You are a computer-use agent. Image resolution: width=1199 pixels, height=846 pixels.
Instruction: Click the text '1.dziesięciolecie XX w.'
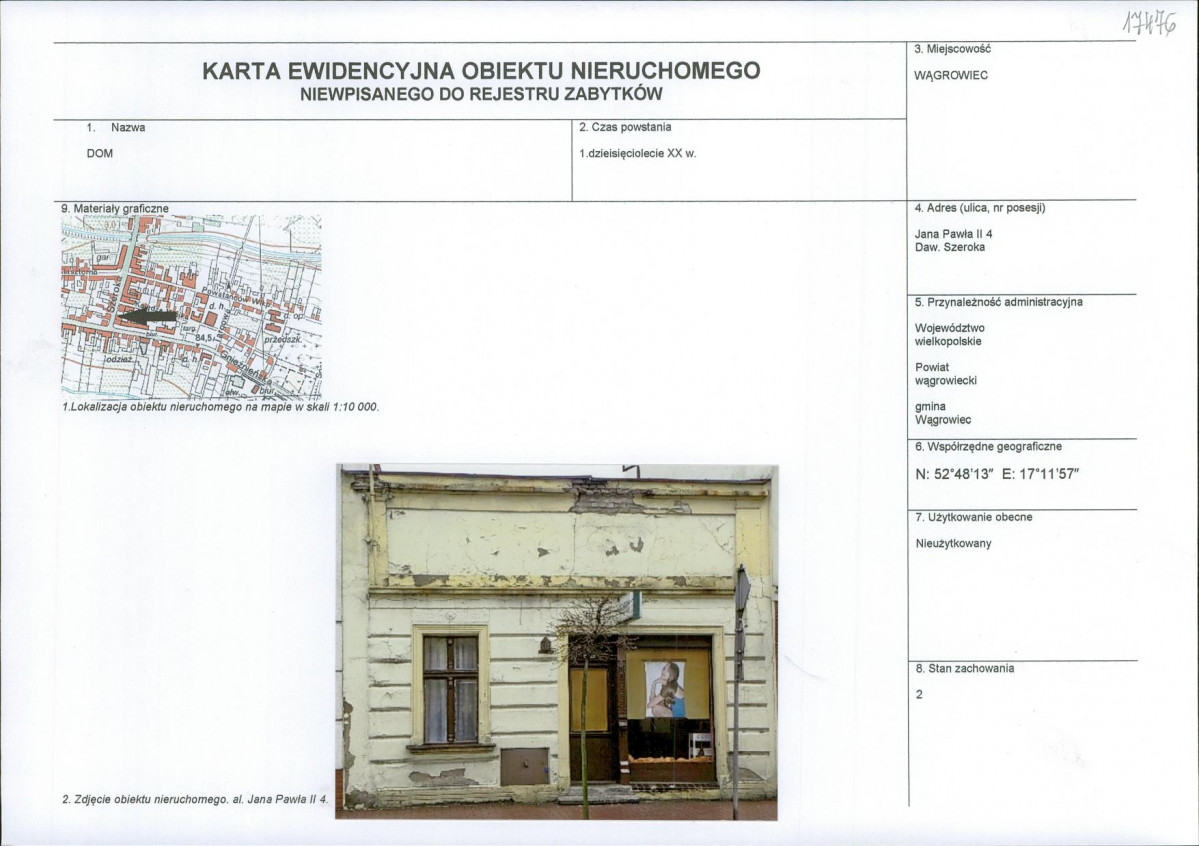pos(637,153)
